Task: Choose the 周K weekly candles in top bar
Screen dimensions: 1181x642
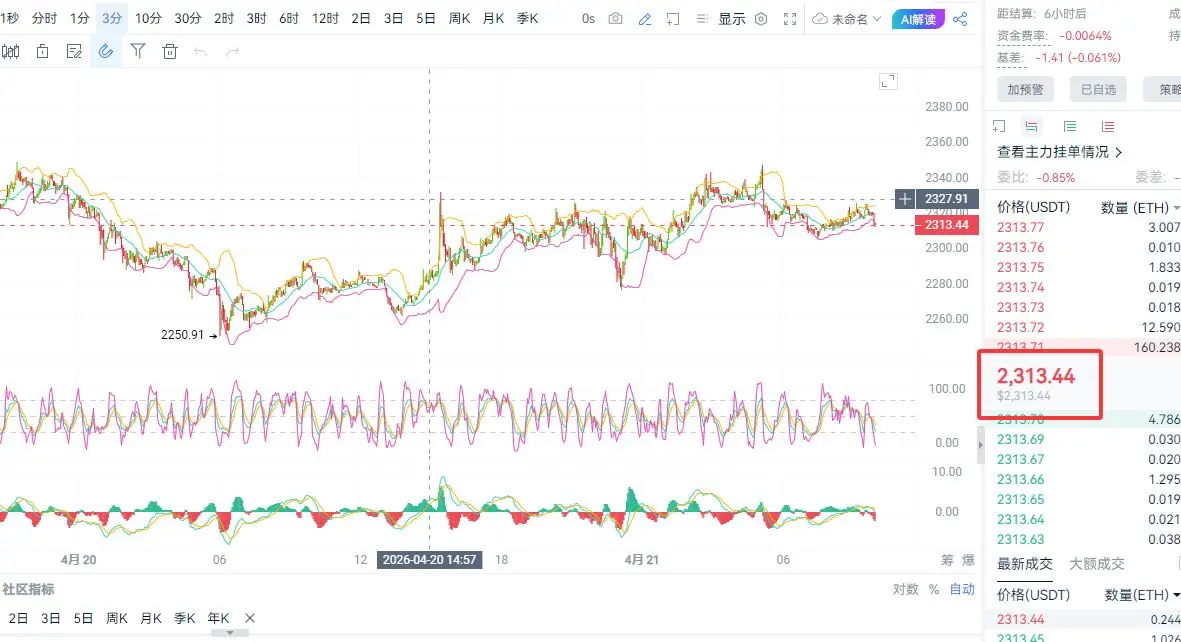Action: [x=459, y=18]
